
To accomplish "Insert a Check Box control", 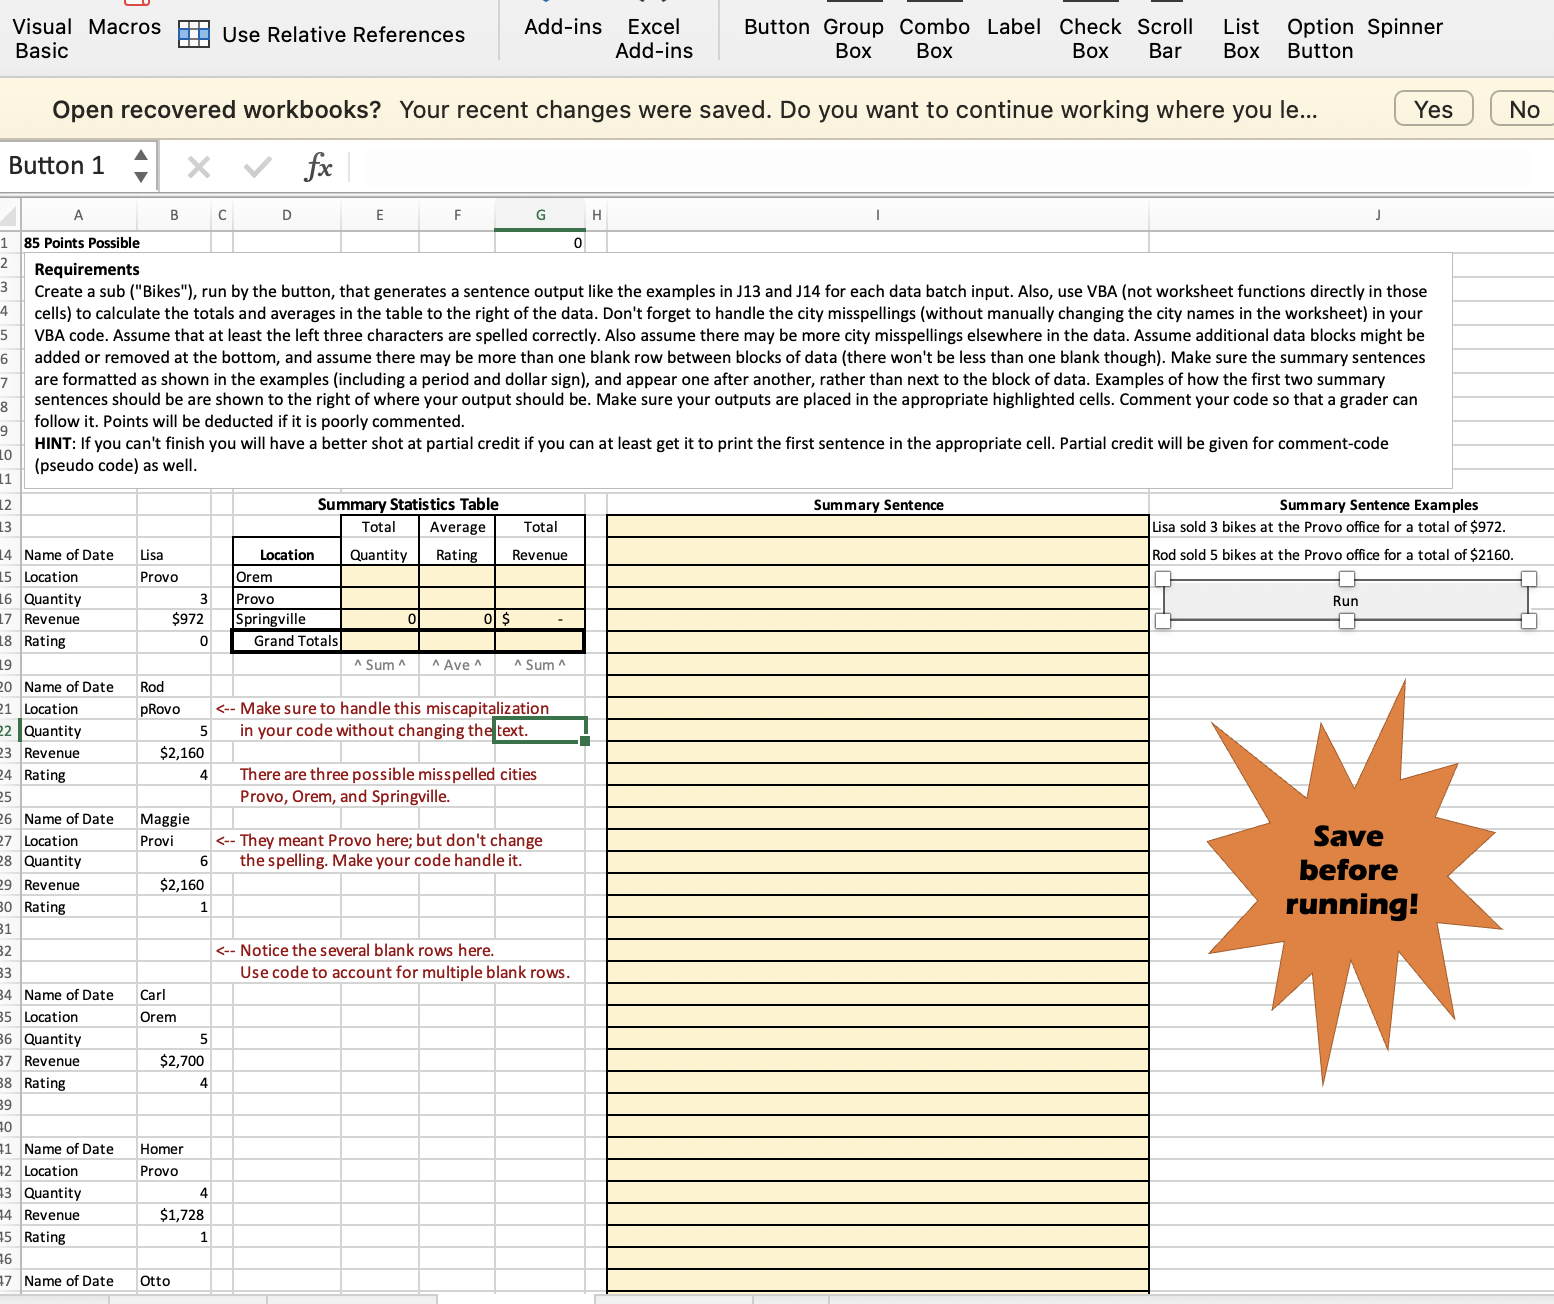I will pyautogui.click(x=1089, y=37).
